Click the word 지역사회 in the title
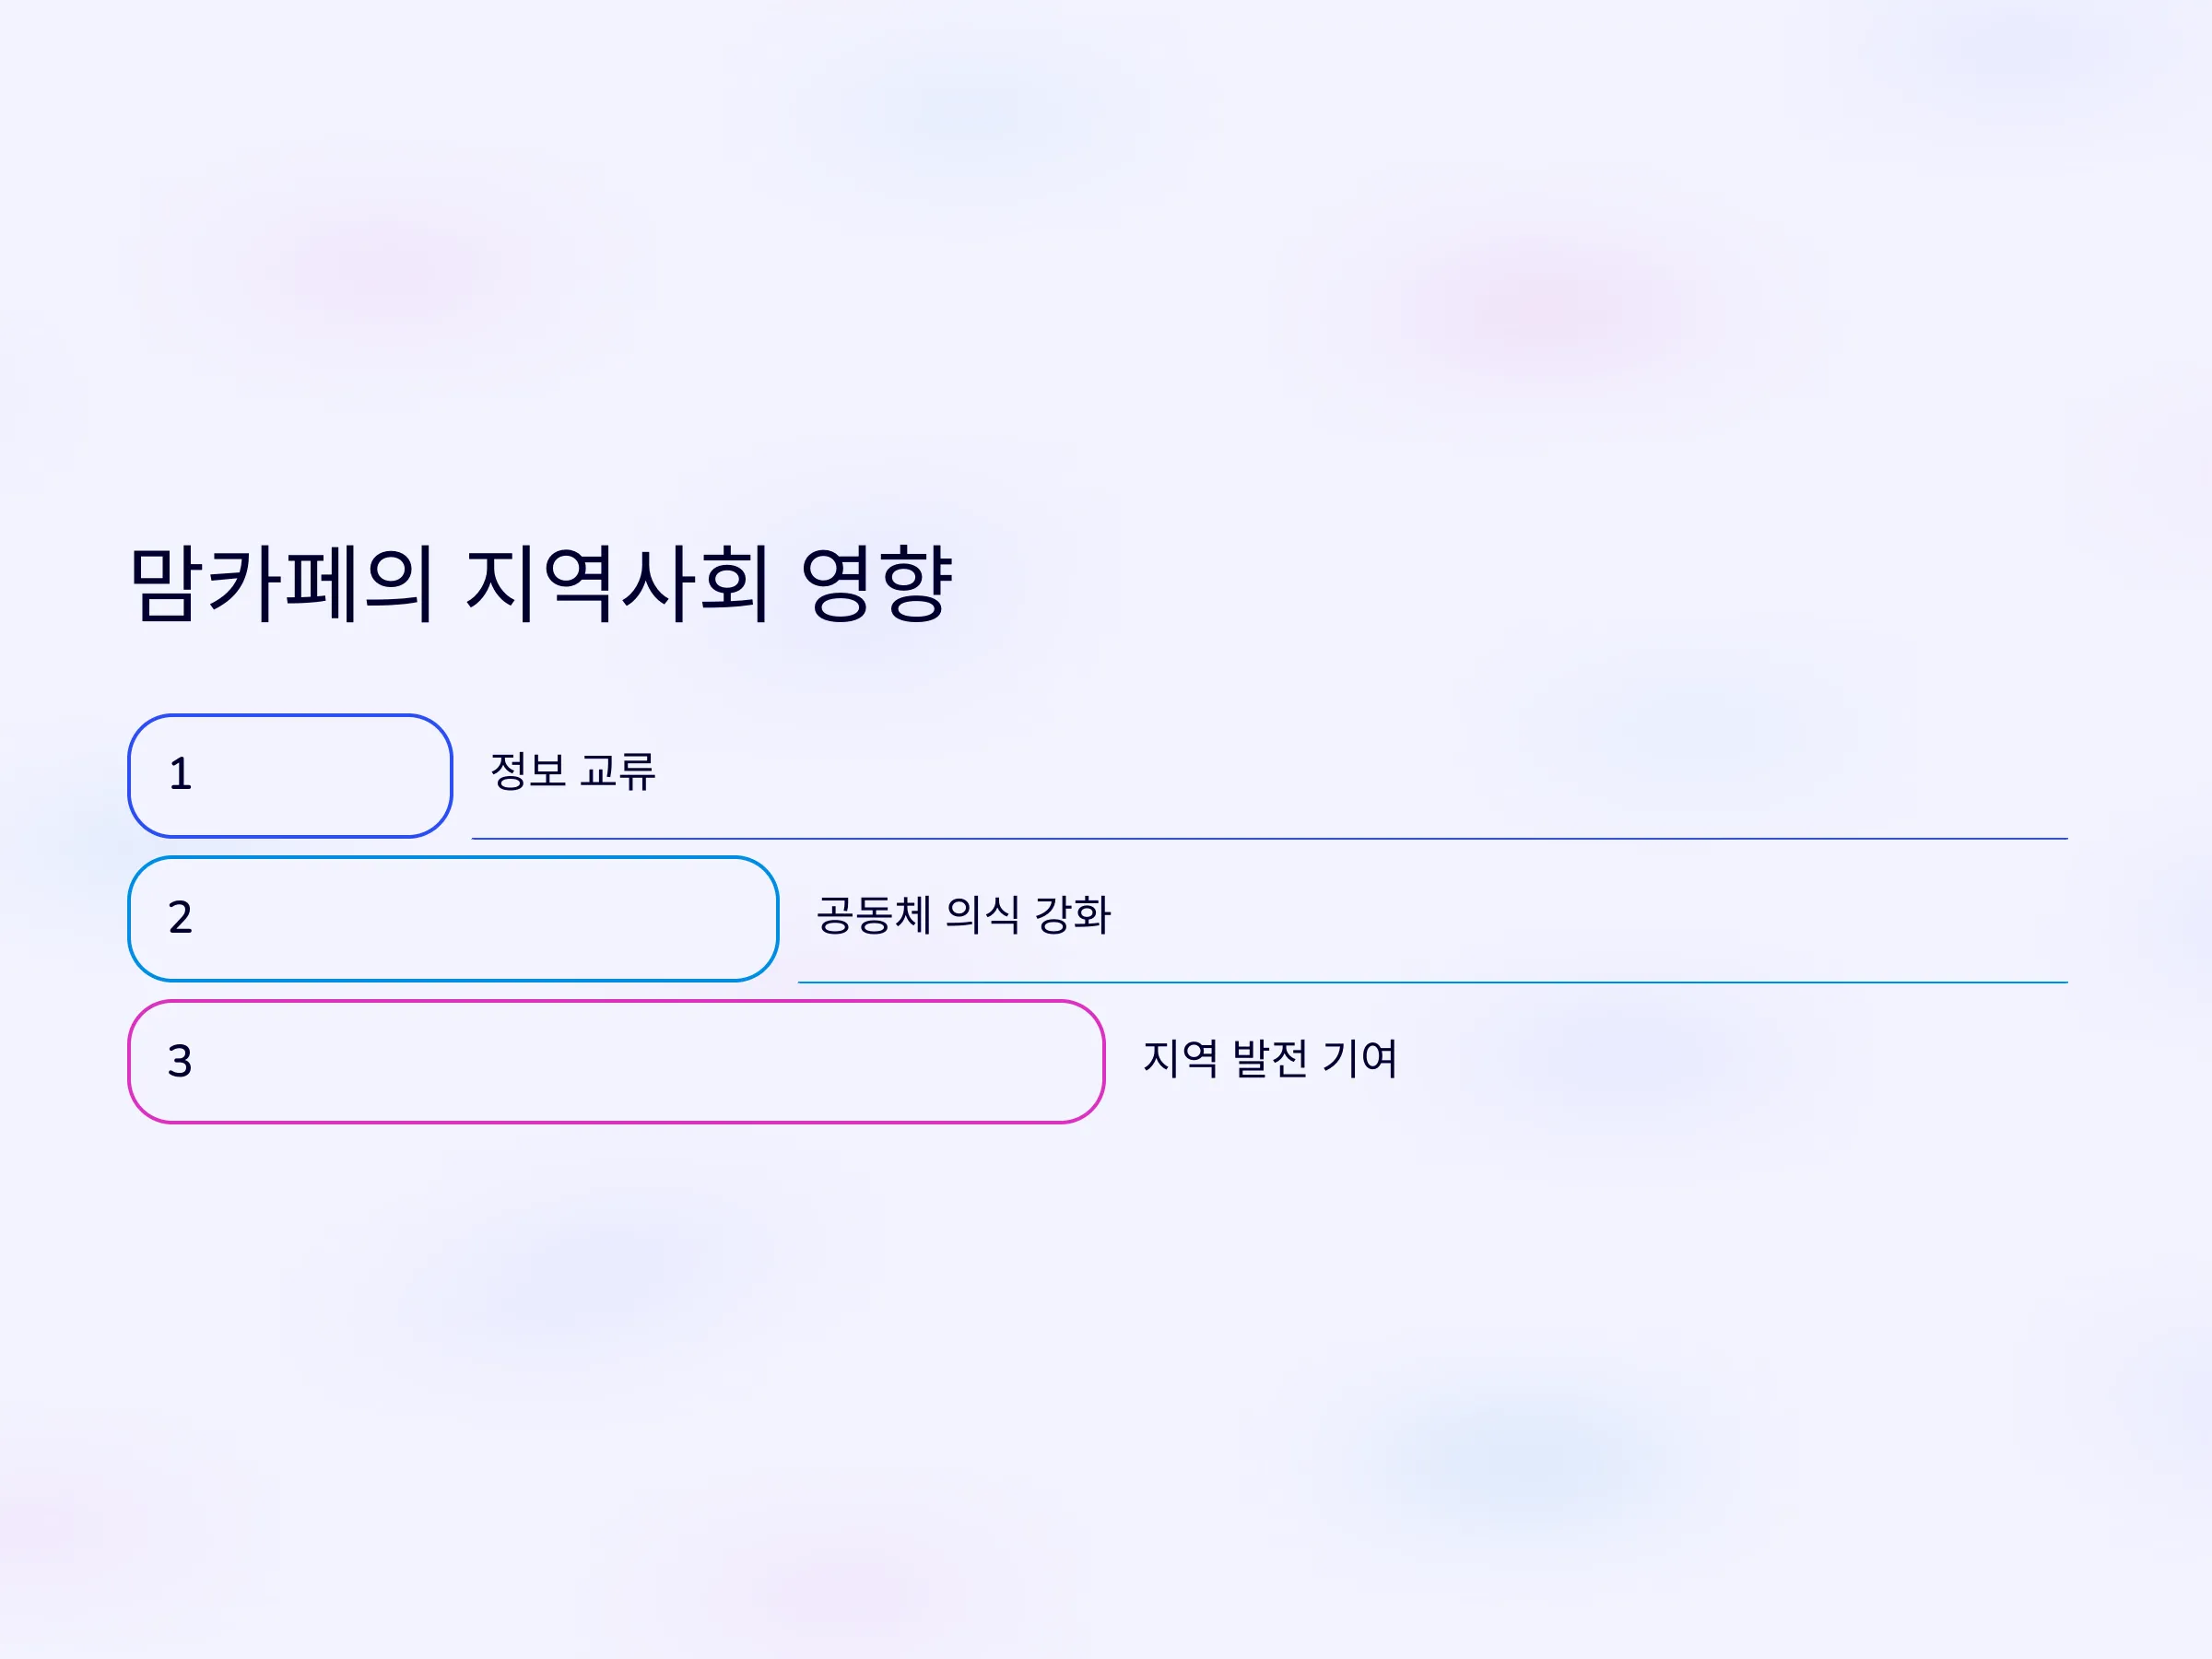The height and width of the screenshot is (1659, 2212). [x=618, y=585]
